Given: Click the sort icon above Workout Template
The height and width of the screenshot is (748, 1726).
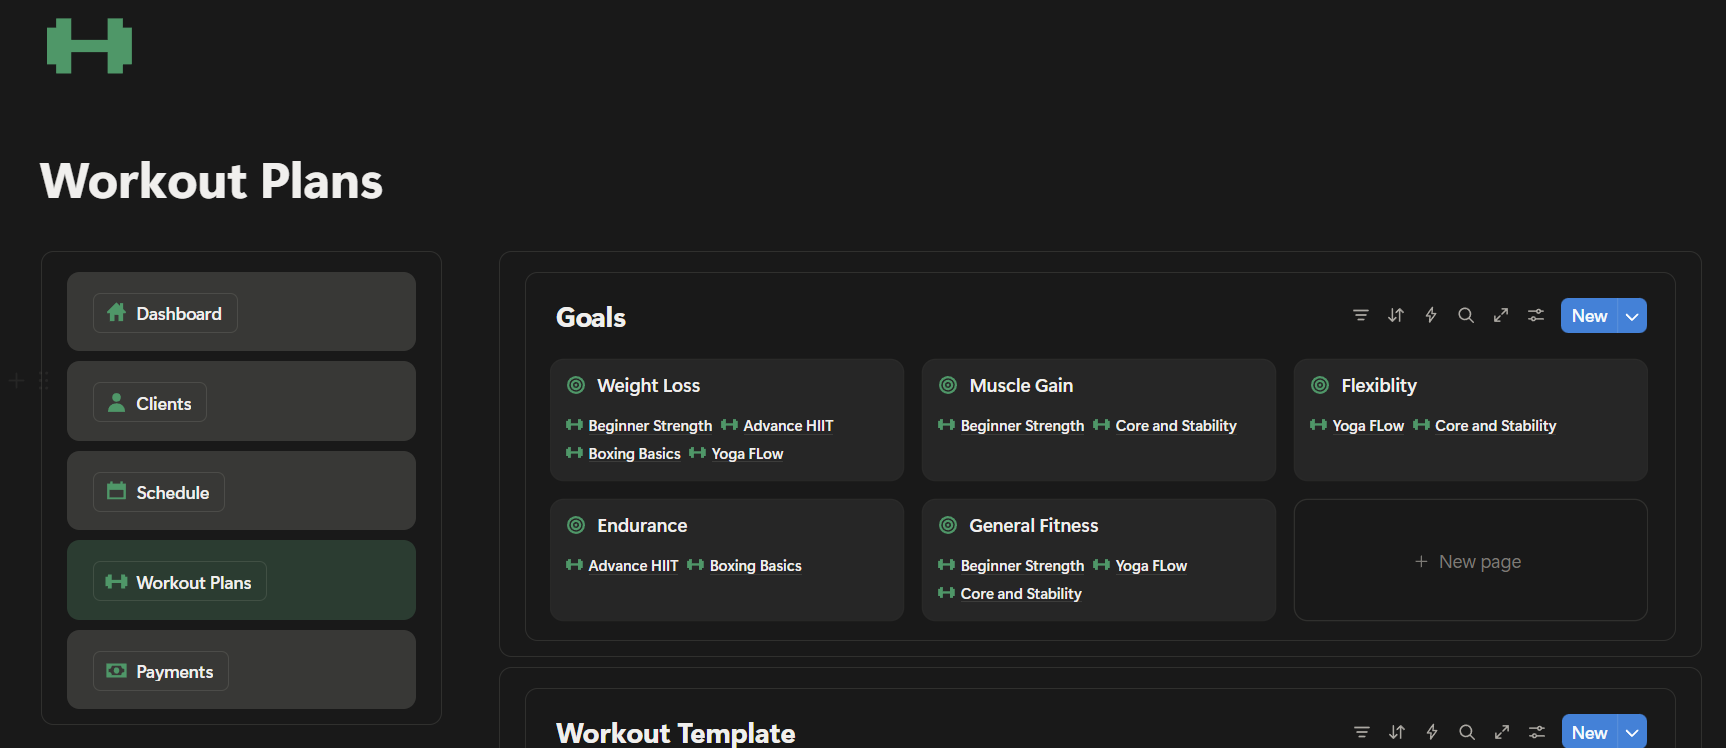Looking at the screenshot, I should tap(1396, 732).
